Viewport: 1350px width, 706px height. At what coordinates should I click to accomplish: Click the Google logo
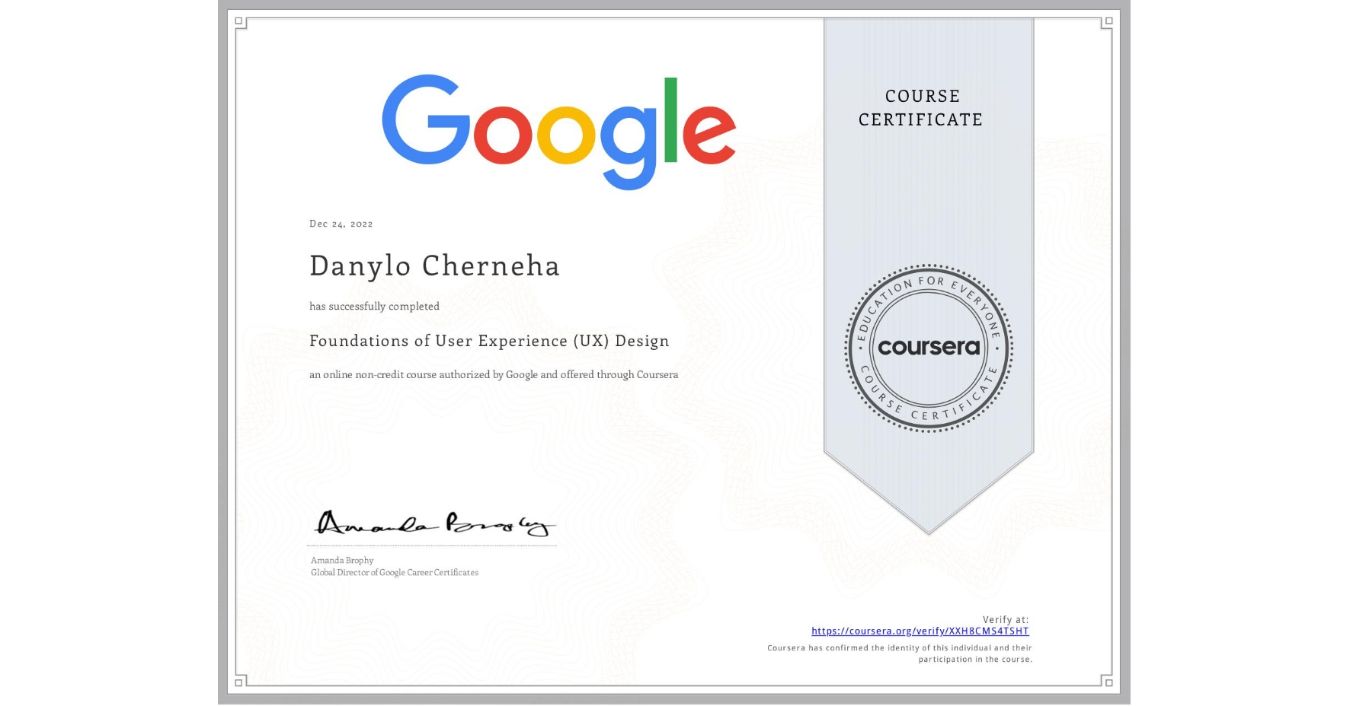(x=558, y=130)
